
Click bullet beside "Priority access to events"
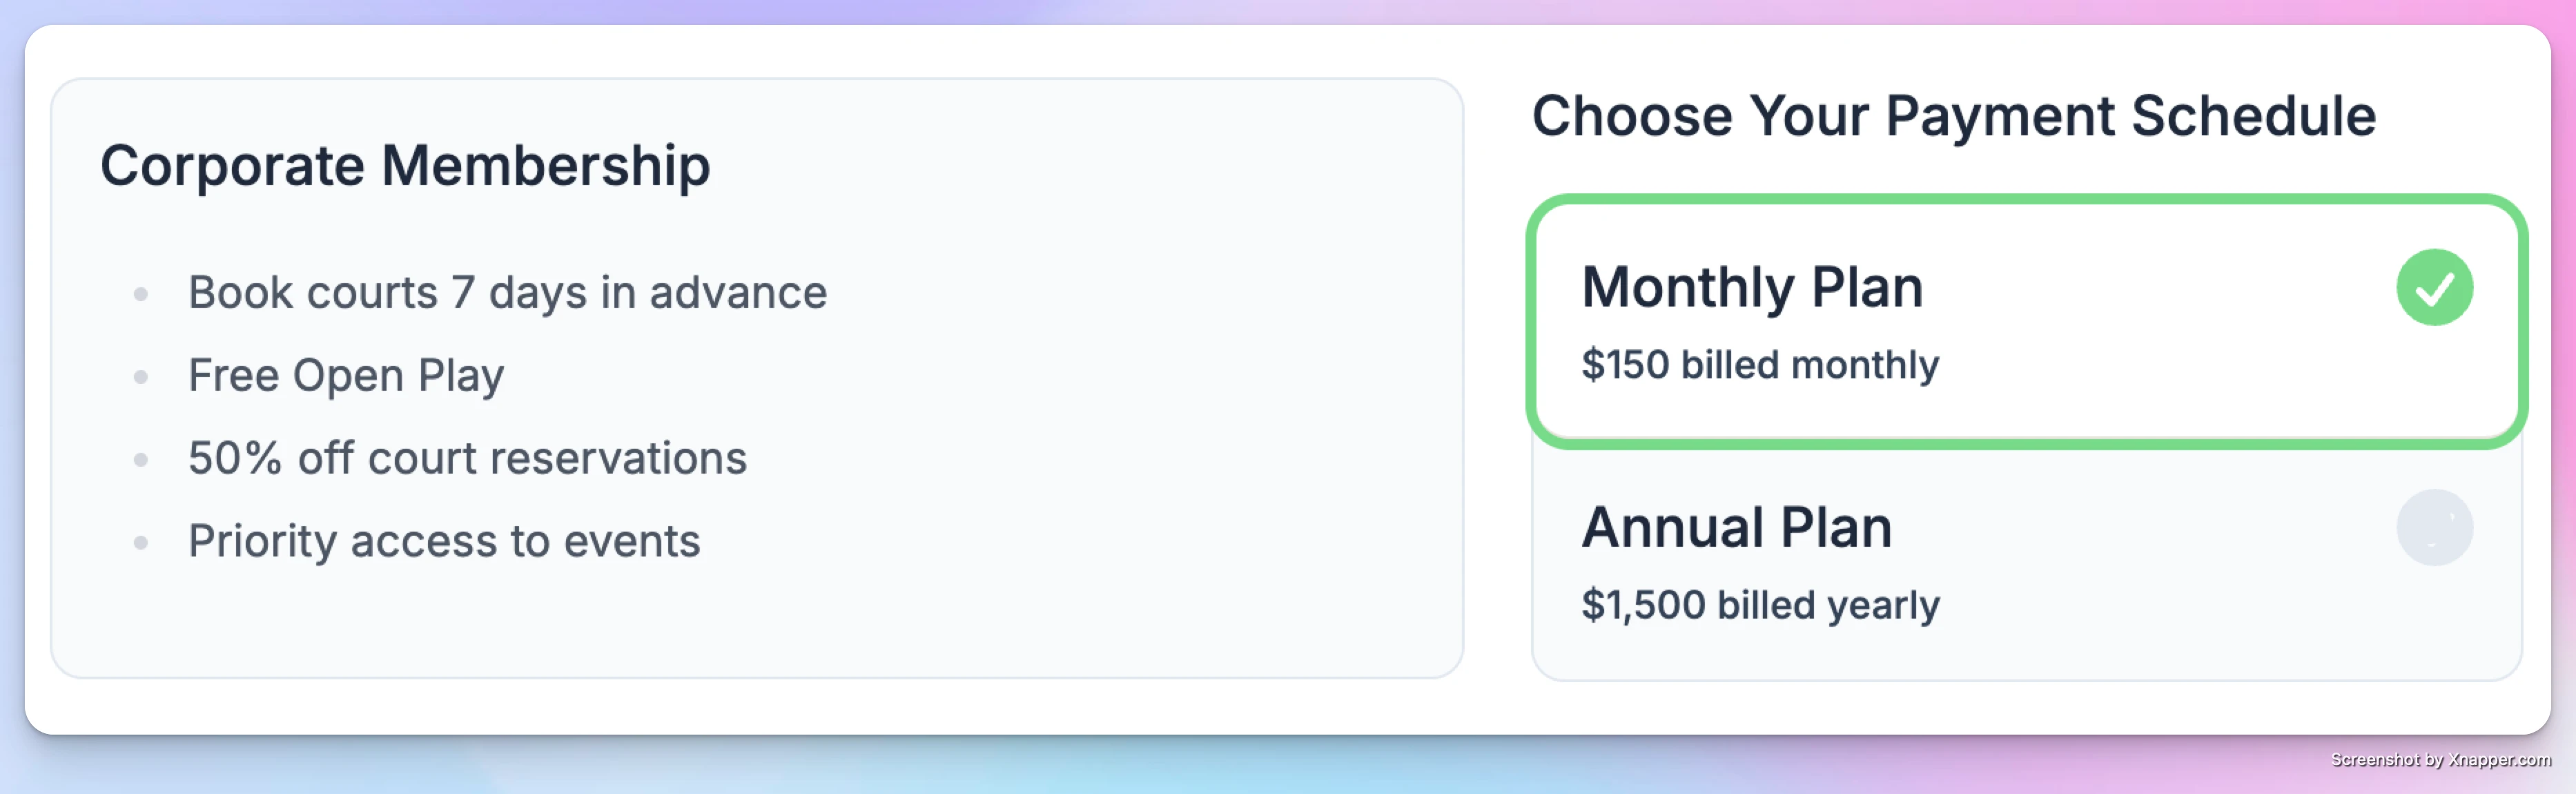pyautogui.click(x=141, y=543)
